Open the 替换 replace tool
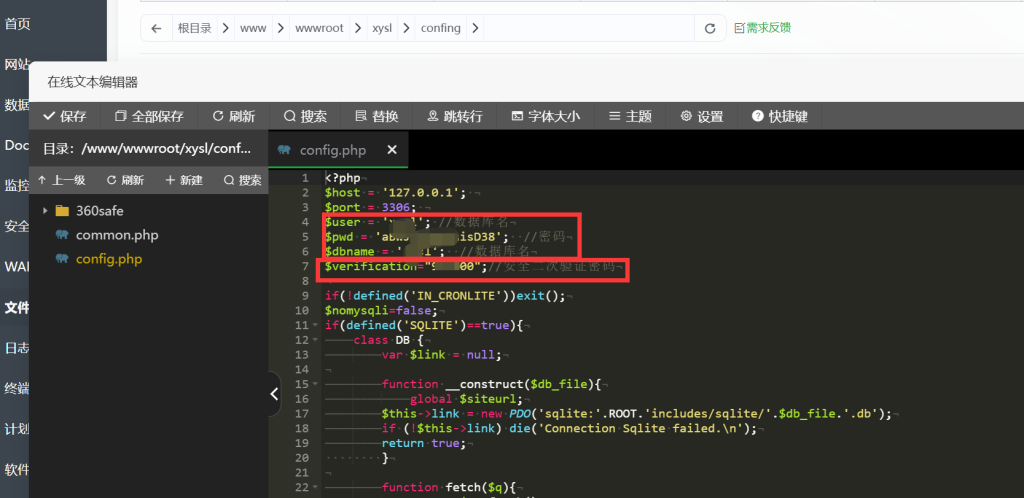1024x498 pixels. coord(377,116)
